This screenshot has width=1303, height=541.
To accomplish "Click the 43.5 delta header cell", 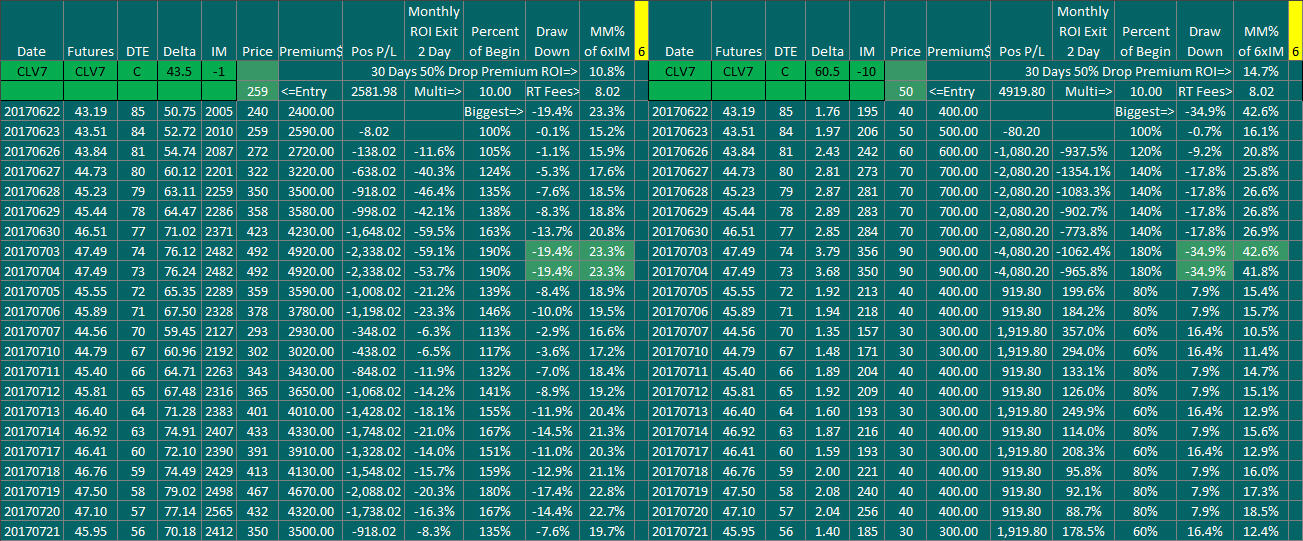I will 180,72.
